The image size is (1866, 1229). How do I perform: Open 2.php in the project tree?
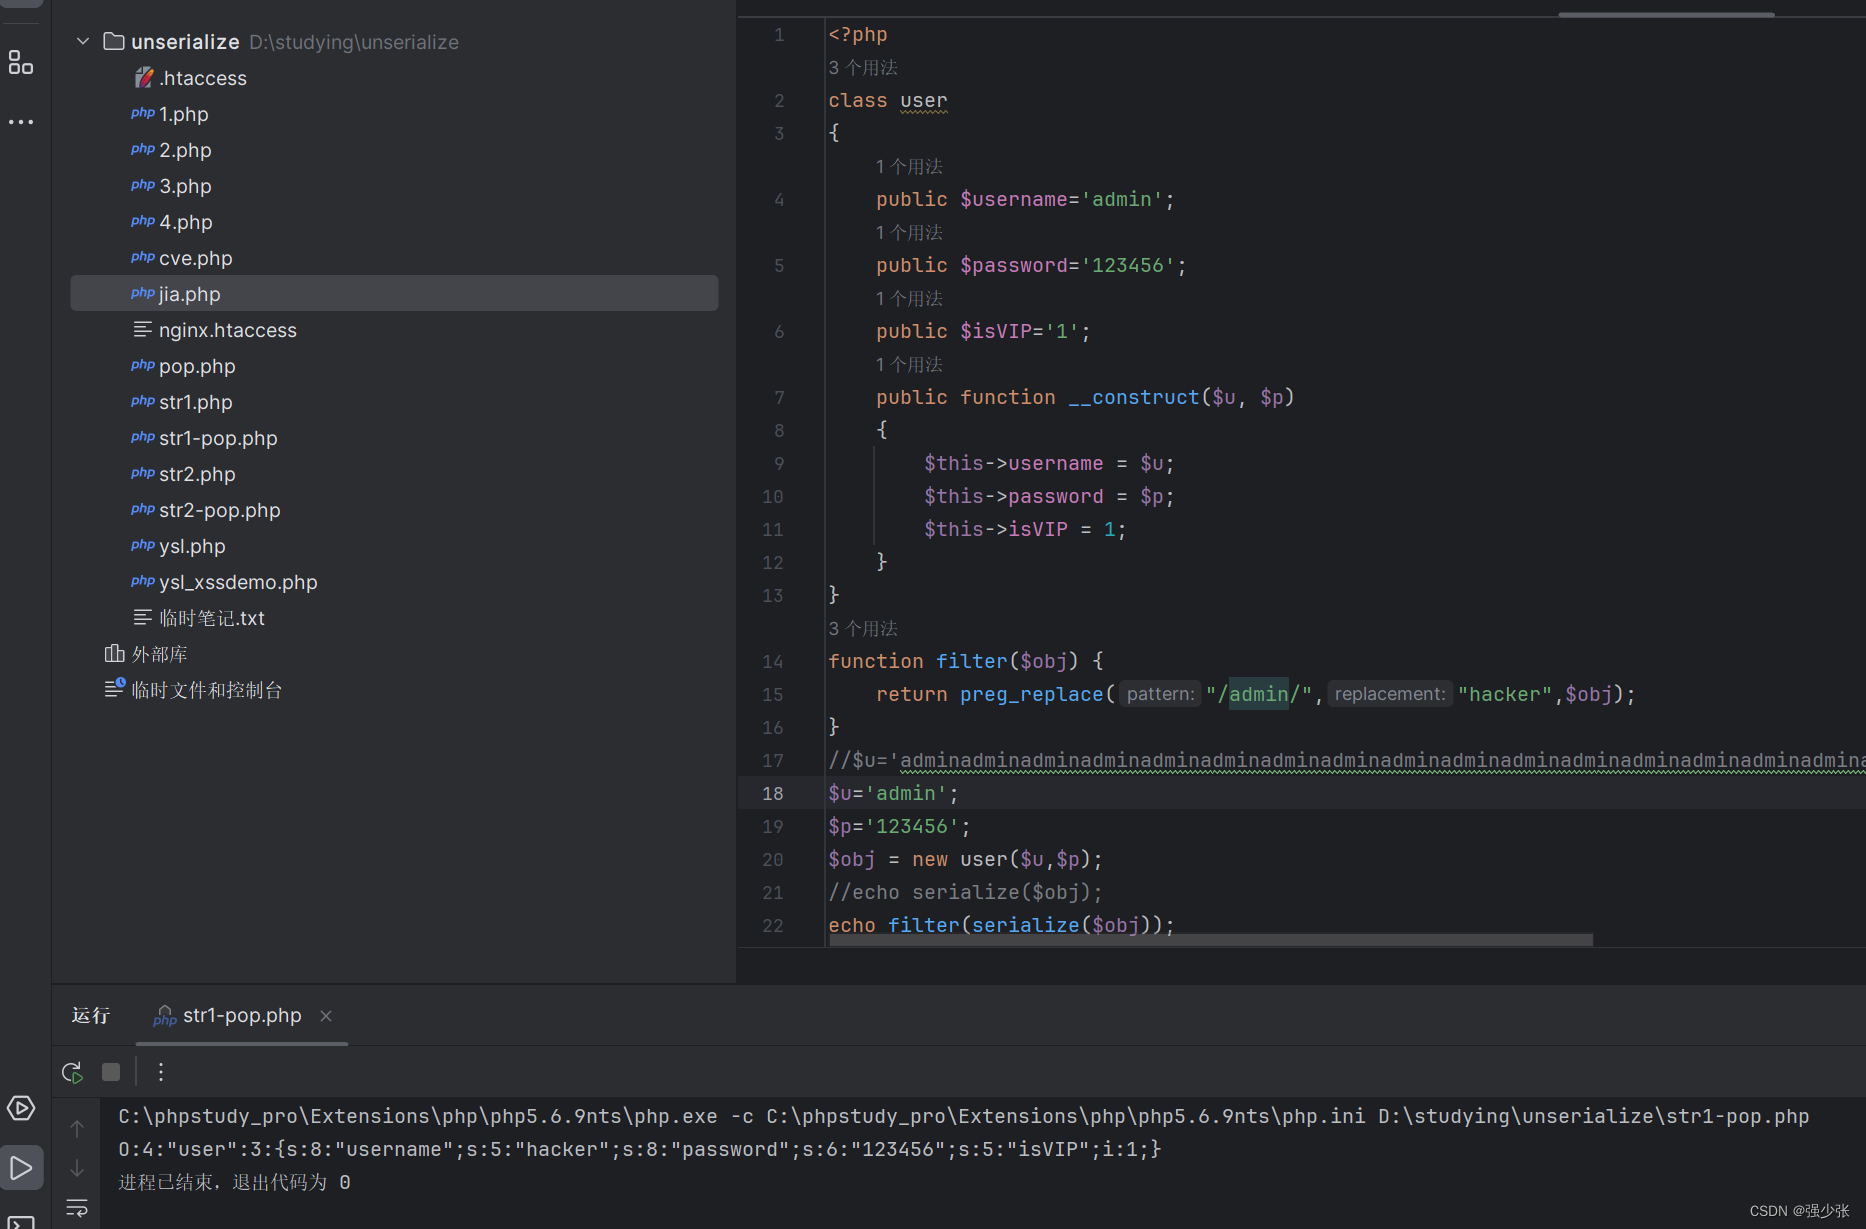[x=185, y=150]
